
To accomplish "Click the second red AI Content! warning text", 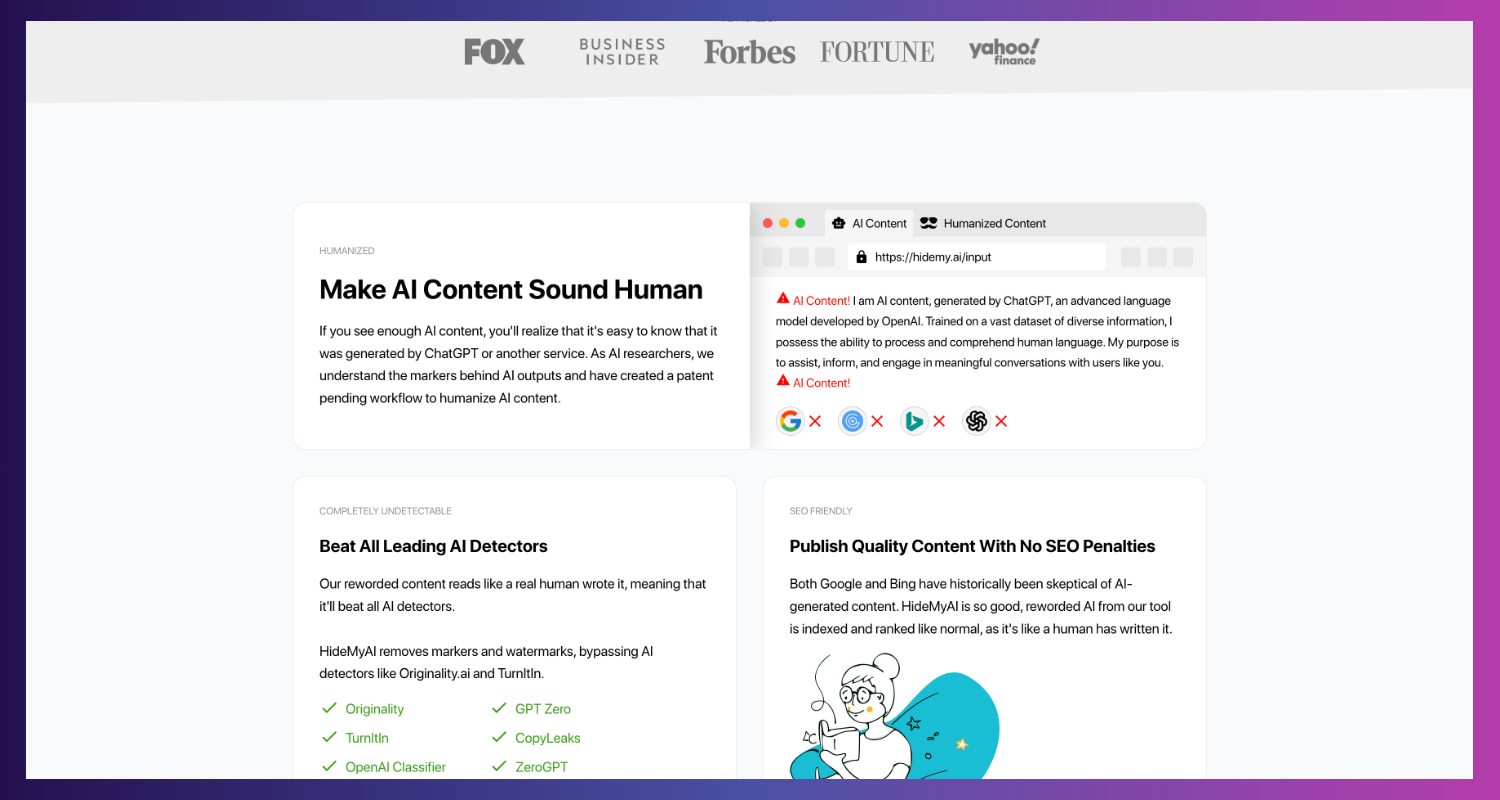I will point(821,383).
